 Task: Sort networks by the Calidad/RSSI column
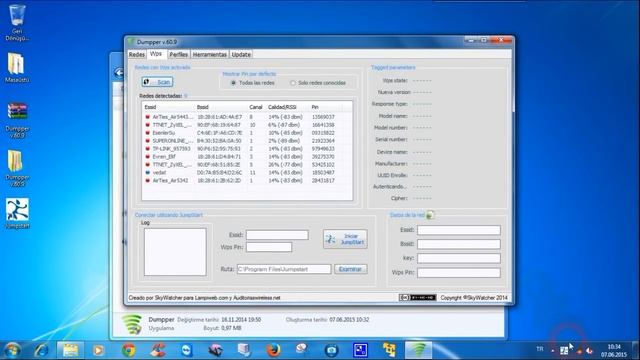tap(288, 107)
